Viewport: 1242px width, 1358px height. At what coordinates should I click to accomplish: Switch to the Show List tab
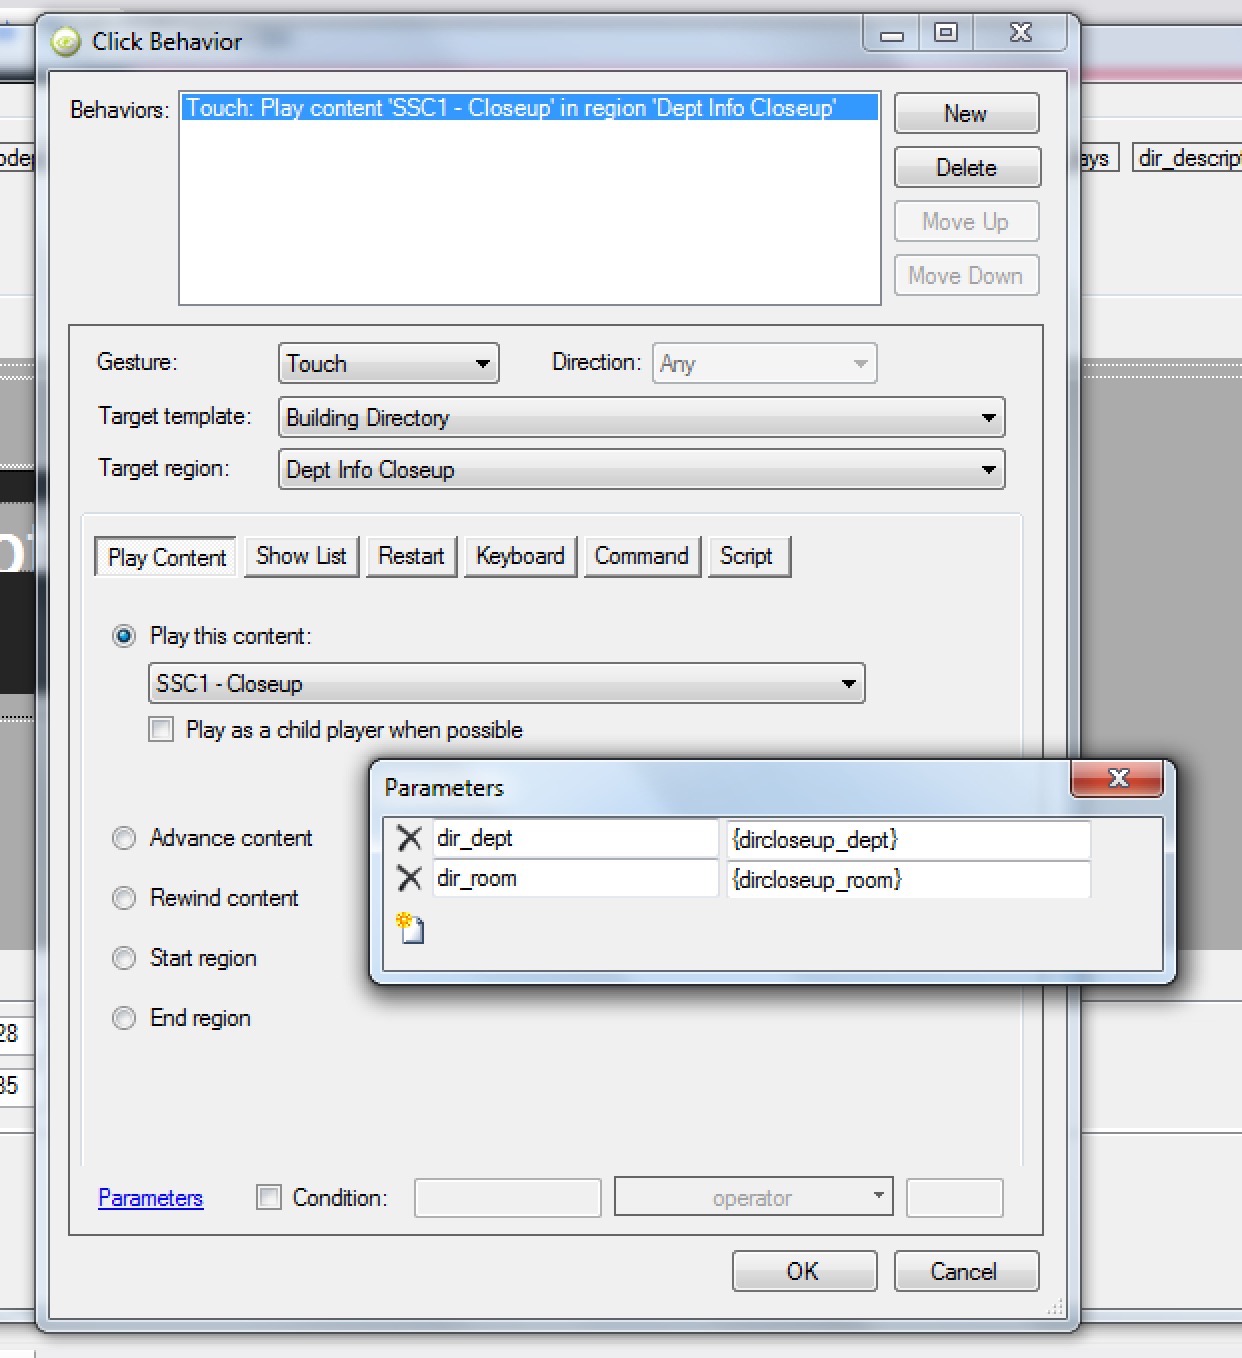click(301, 556)
